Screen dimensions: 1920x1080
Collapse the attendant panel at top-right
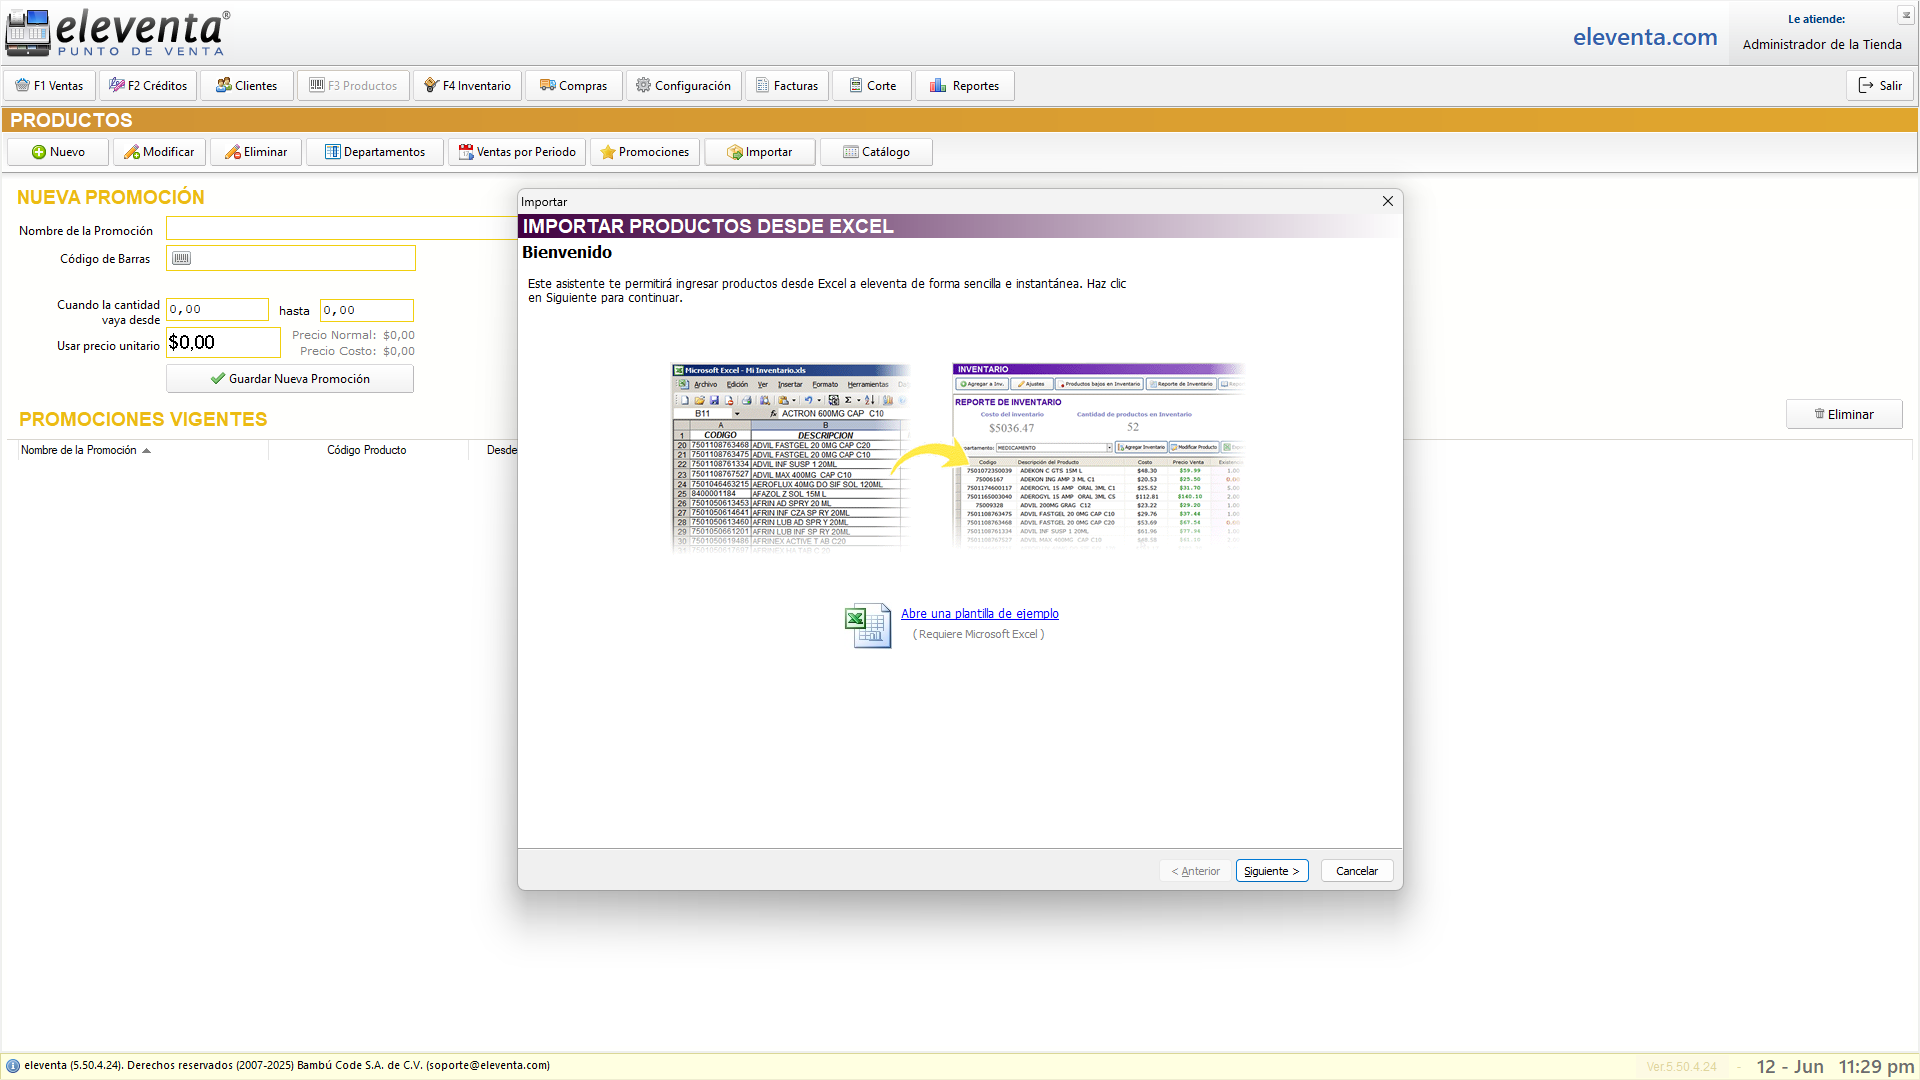pos(1906,15)
